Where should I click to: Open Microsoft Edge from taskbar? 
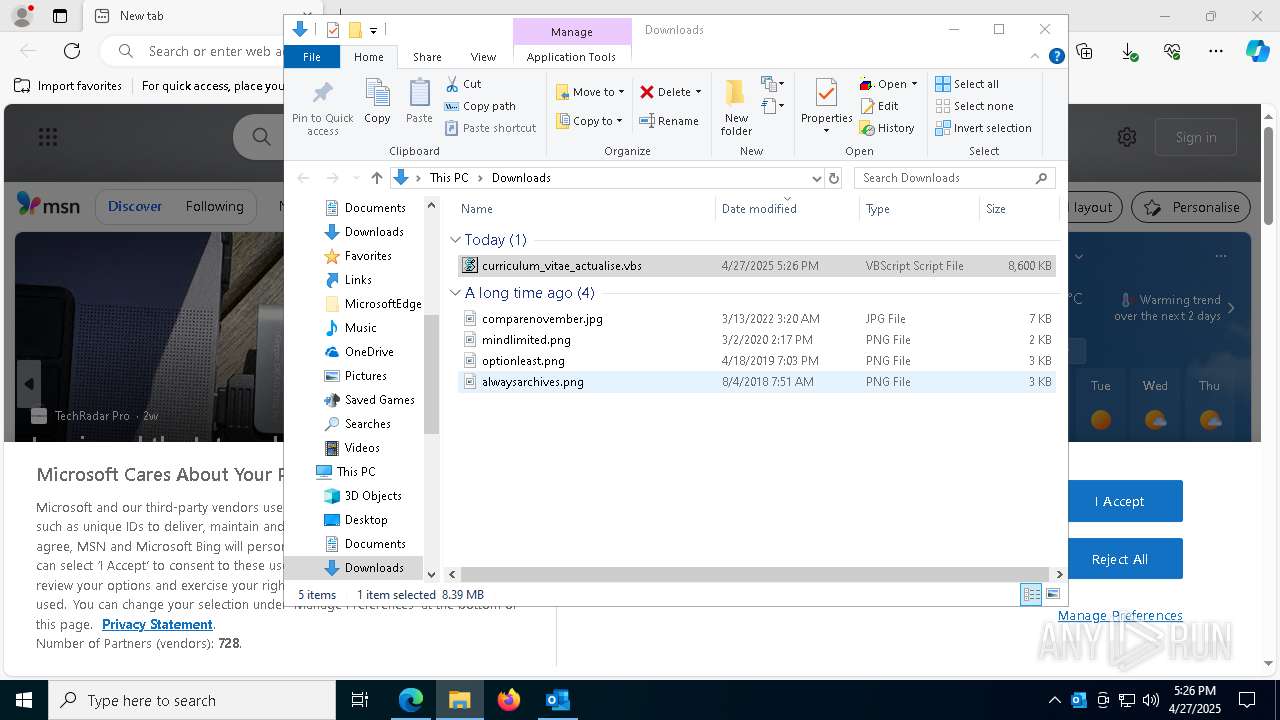click(411, 700)
